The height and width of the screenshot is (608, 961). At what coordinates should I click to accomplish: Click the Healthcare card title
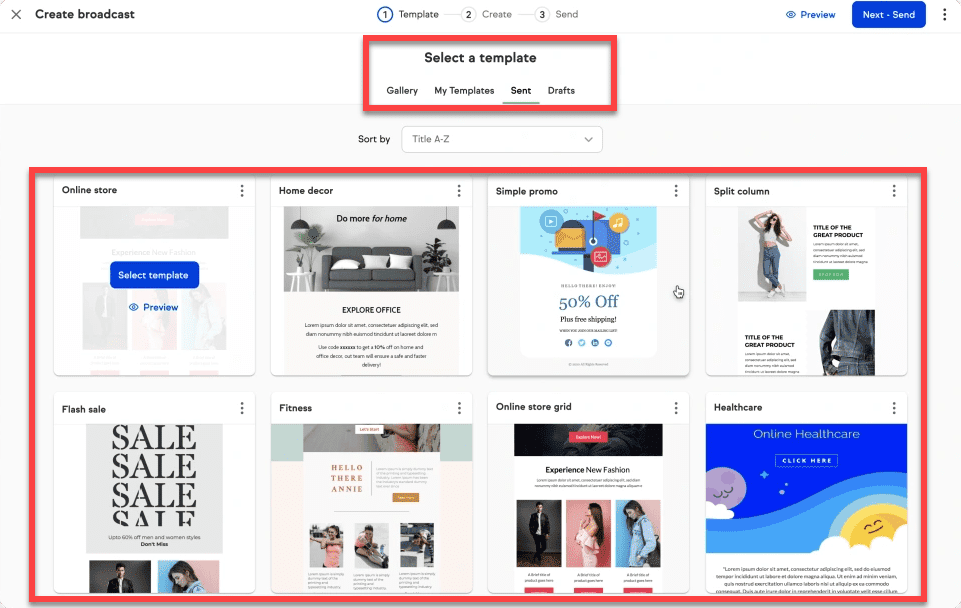[738, 407]
